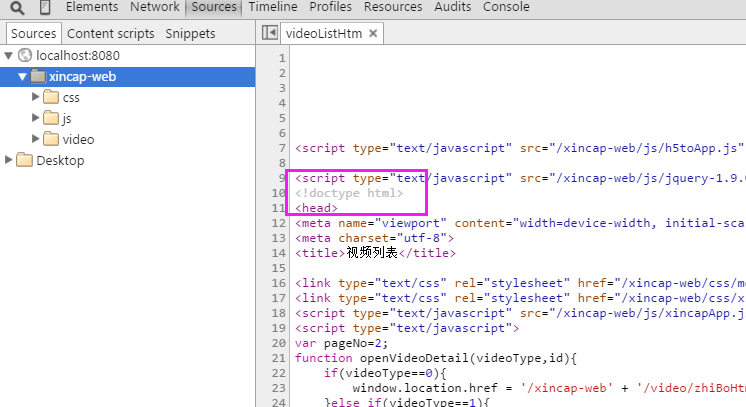Viewport: 746px width, 407px height.
Task: Collapse the localhost:8080 tree node
Action: 8,56
